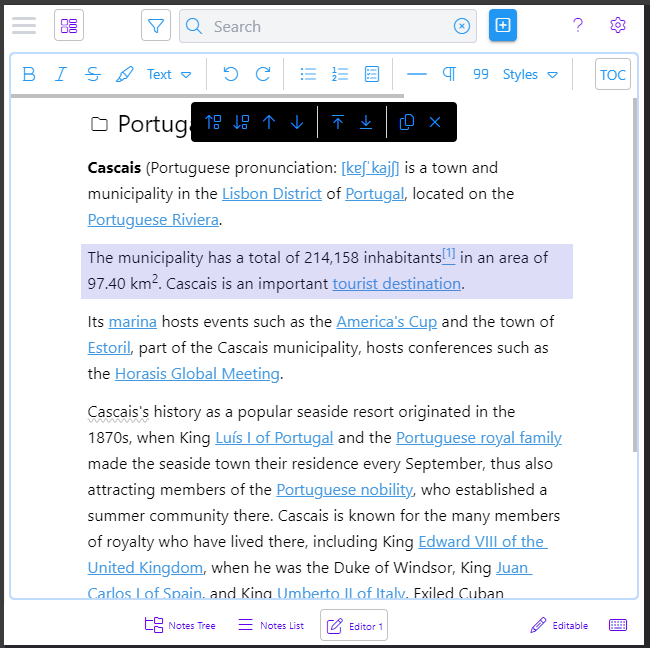
Task: Undo the last edit
Action: pyautogui.click(x=230, y=75)
